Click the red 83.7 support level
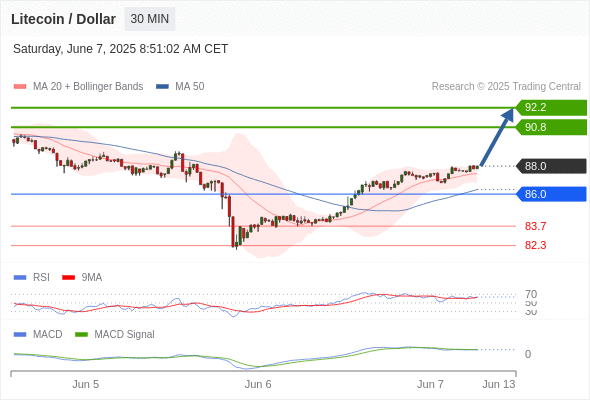This screenshot has width=590, height=400. tap(535, 226)
